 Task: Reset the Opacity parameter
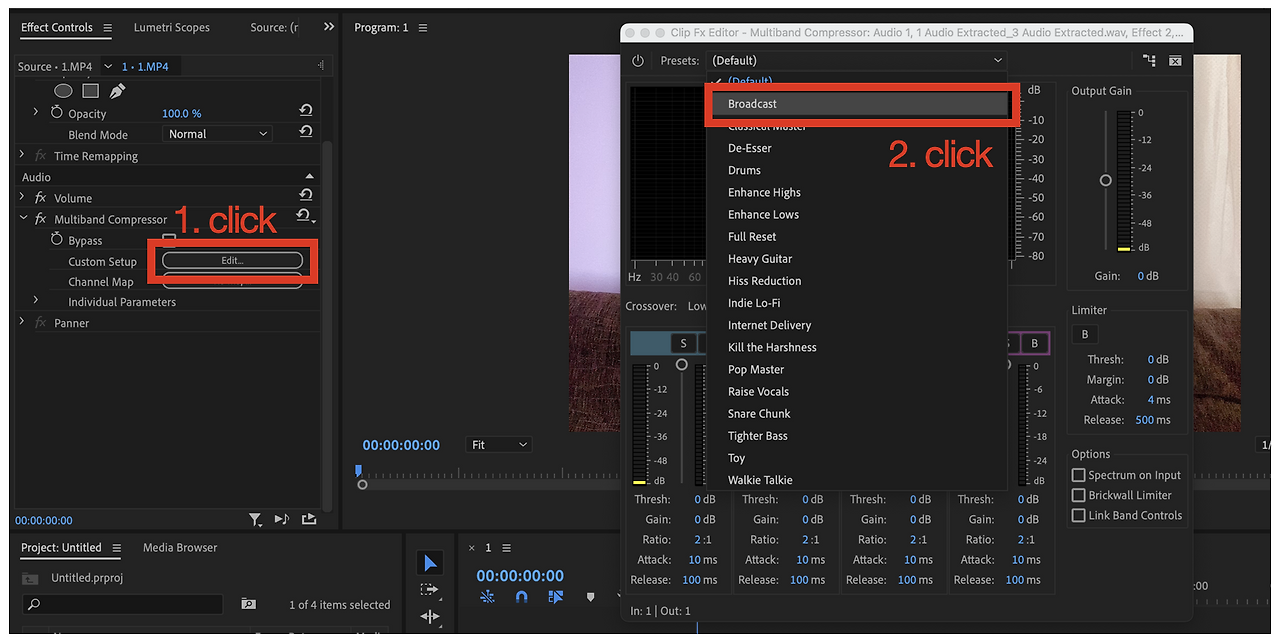pos(306,112)
